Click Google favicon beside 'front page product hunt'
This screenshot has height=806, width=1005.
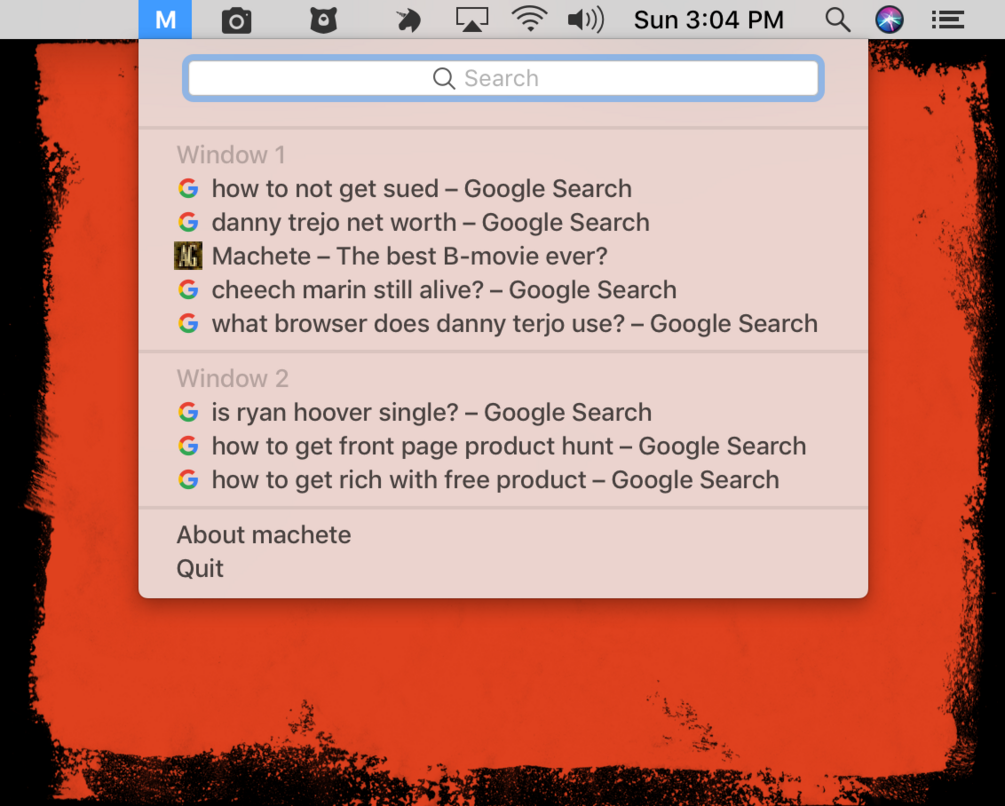click(188, 446)
